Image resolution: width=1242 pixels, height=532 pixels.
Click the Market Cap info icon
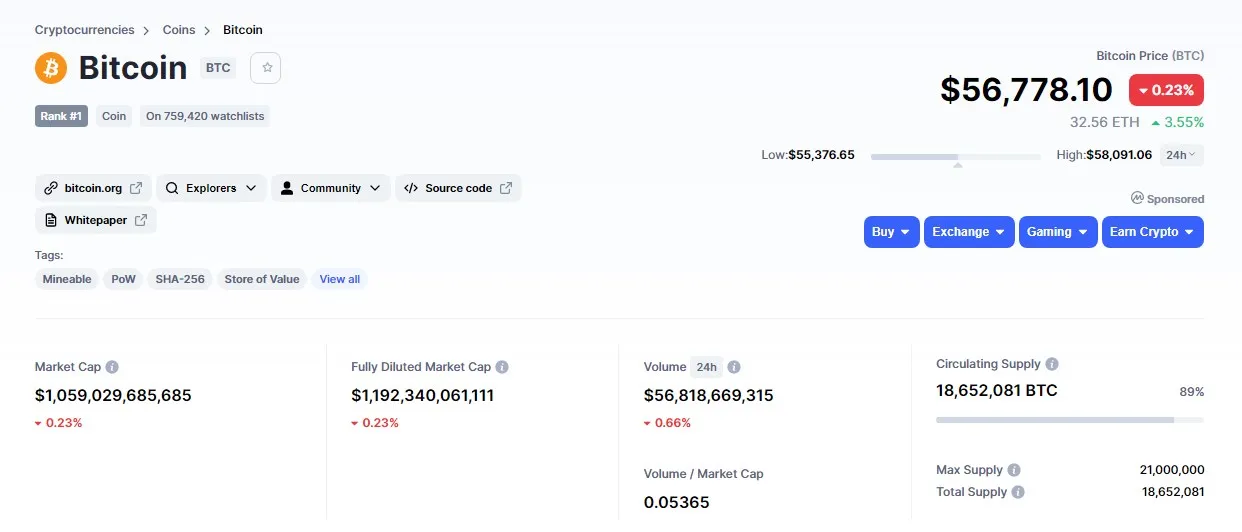pos(112,367)
